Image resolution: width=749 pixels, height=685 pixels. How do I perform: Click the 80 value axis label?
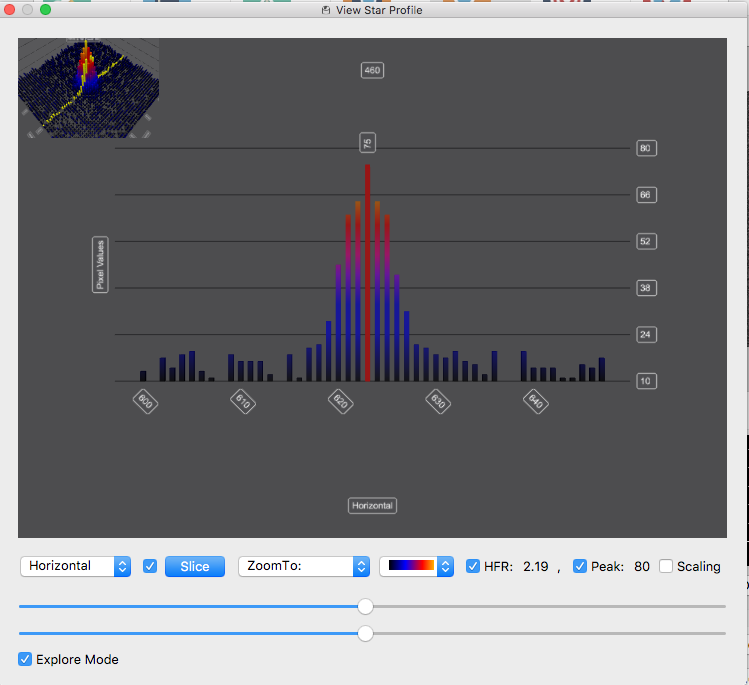[646, 148]
